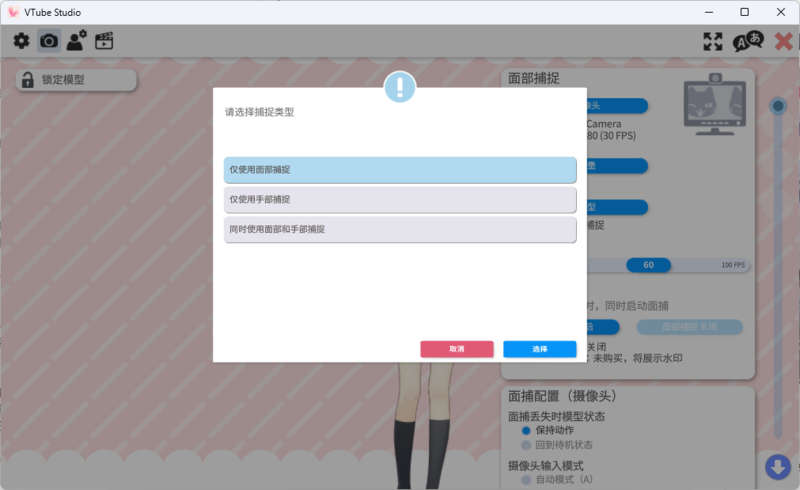Adjust the FPS slider handle showing 60

tap(648, 265)
